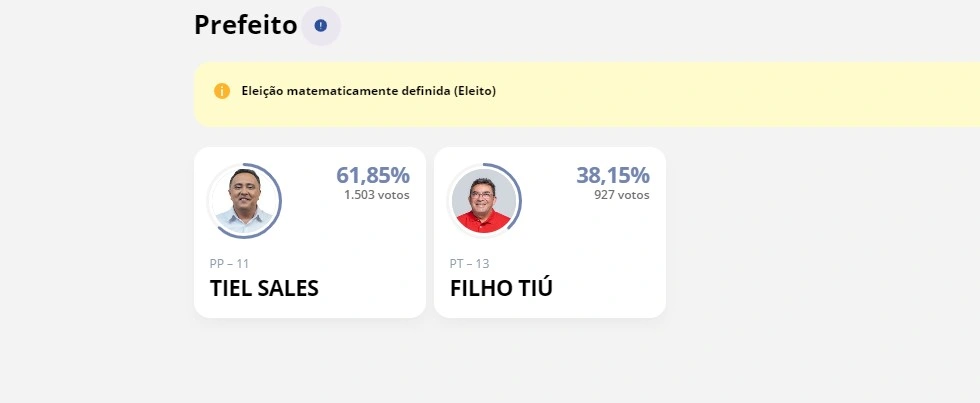The height and width of the screenshot is (403, 980).
Task: Click the 61,85% vote percentage
Action: click(x=372, y=175)
